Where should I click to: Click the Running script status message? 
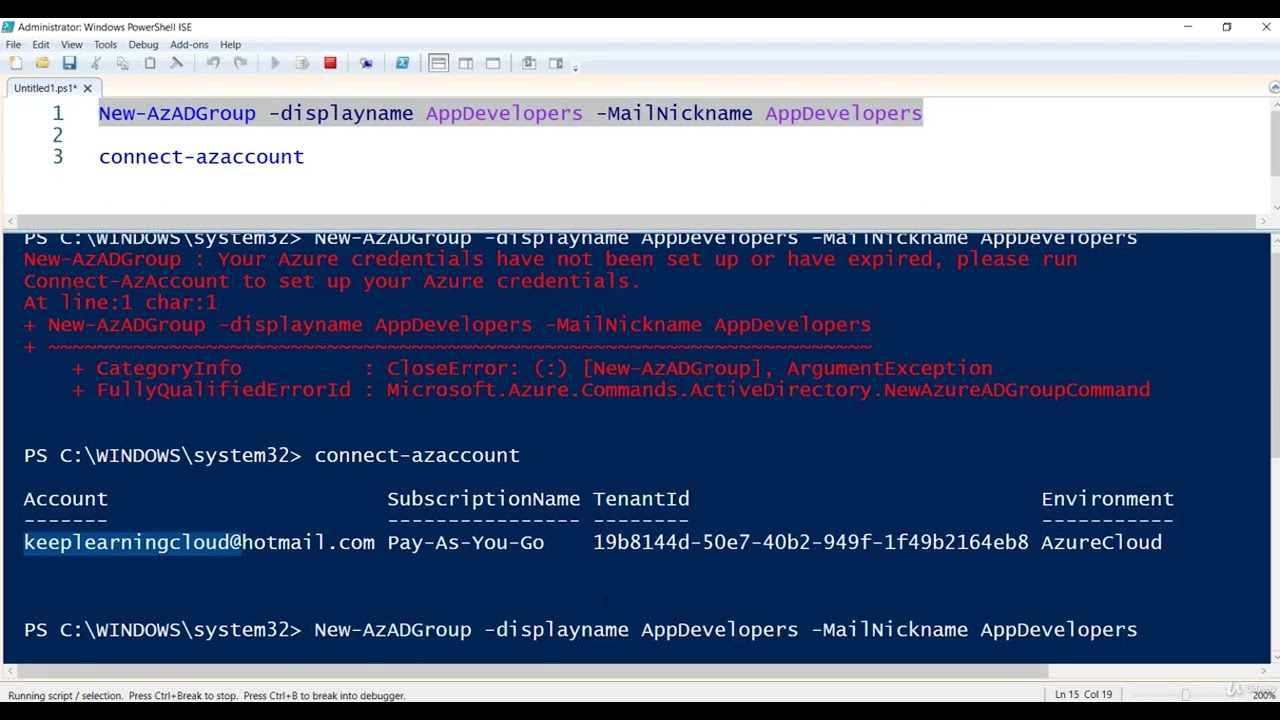(x=207, y=695)
